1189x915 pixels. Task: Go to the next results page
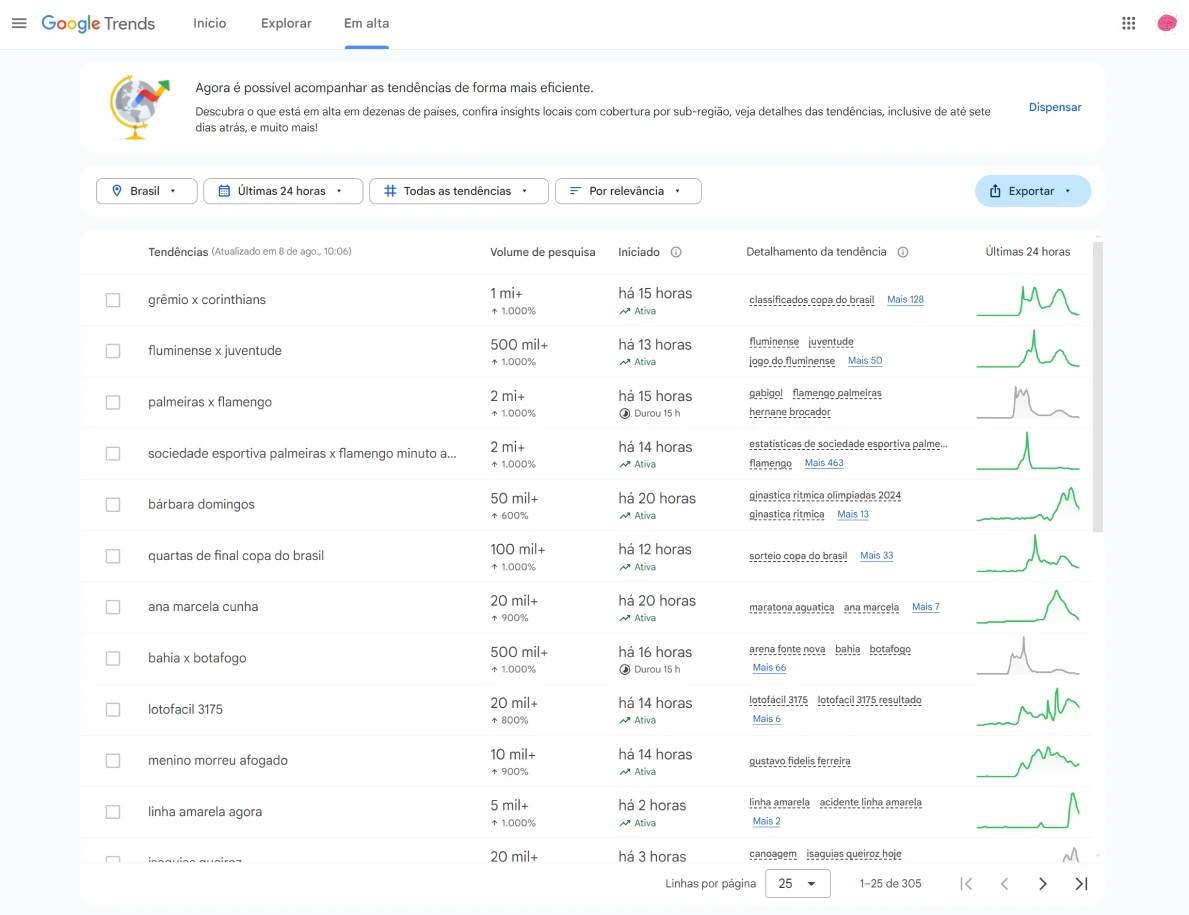tap(1043, 884)
